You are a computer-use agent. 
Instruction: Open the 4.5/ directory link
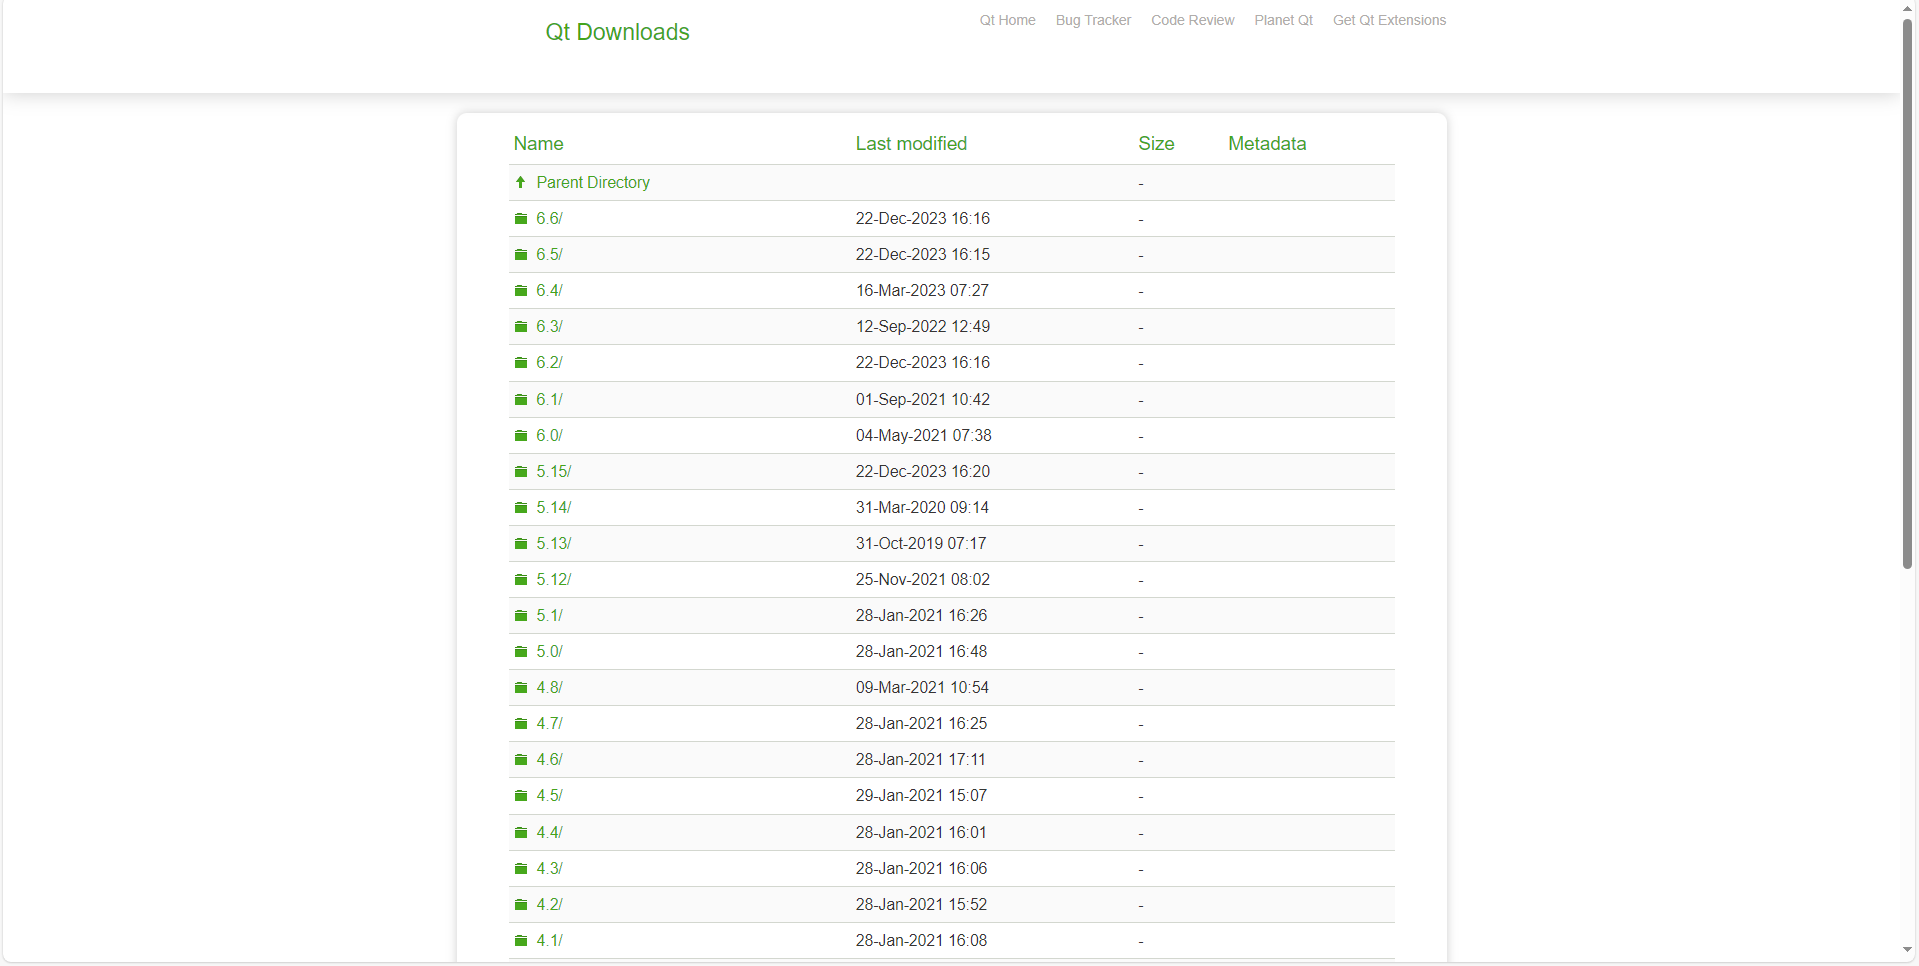(549, 795)
